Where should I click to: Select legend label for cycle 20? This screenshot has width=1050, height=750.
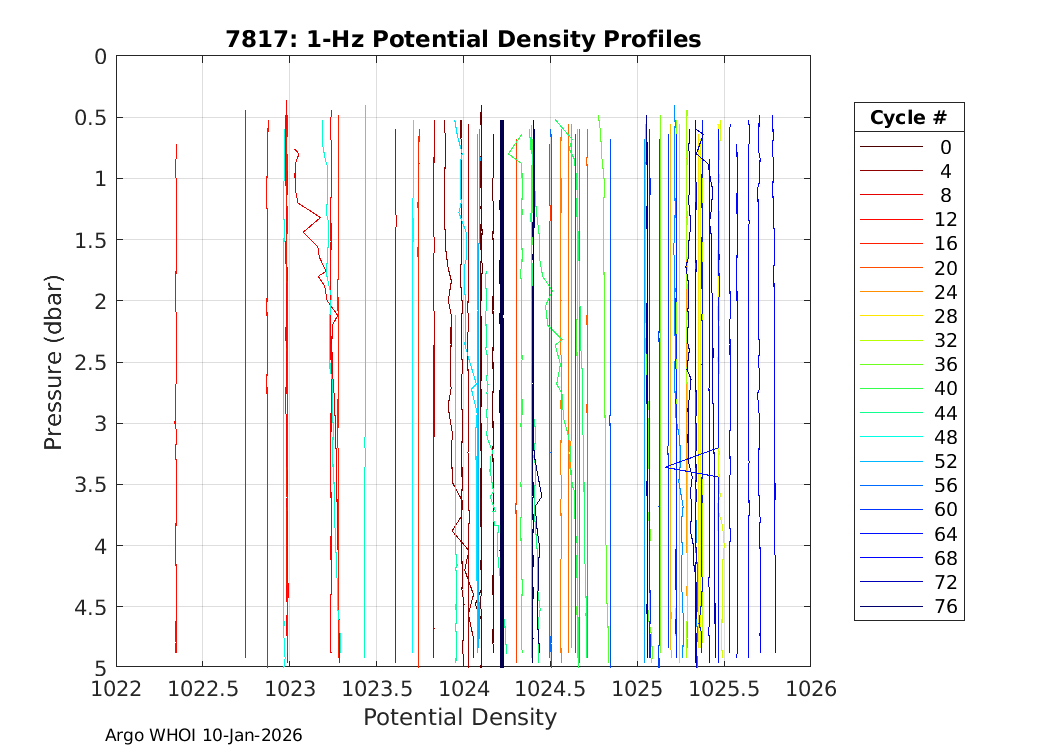944,268
